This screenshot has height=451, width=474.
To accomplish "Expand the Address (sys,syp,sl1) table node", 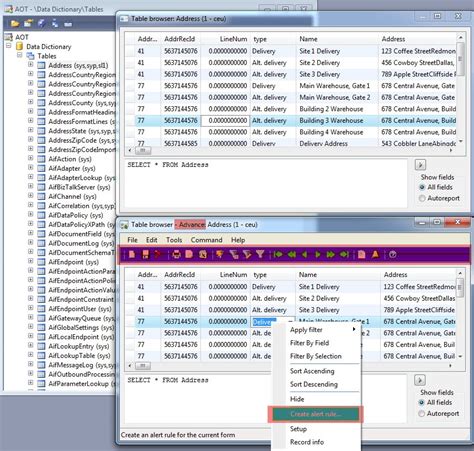I will click(x=31, y=64).
